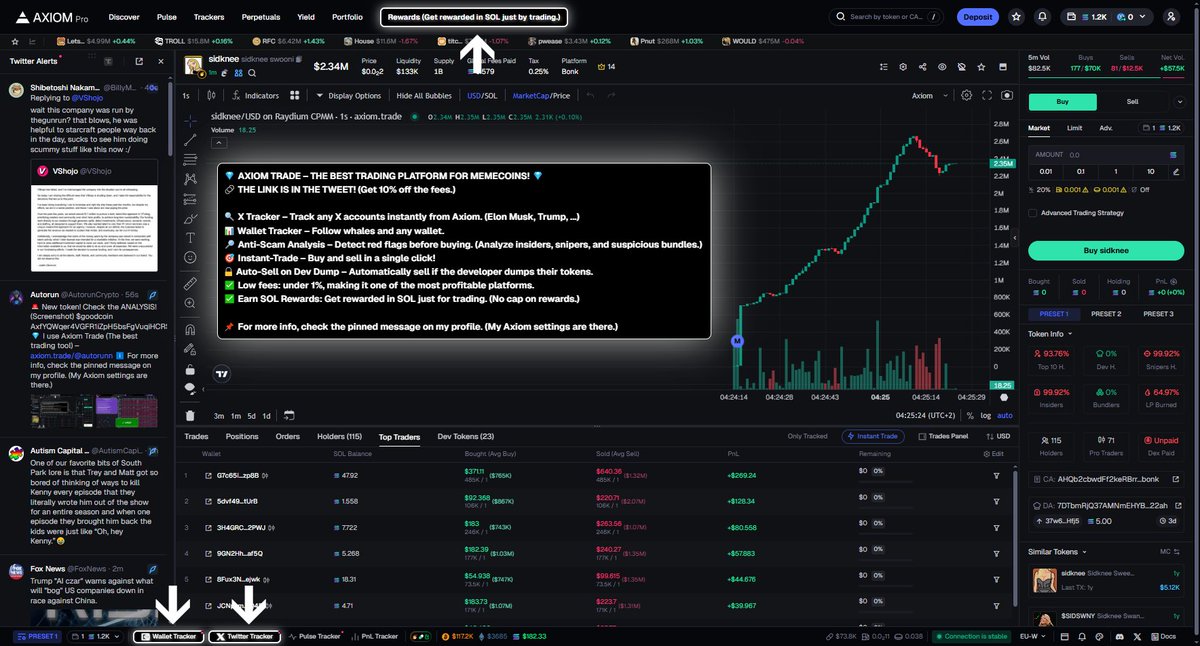Remove drawings with the trash icon
Image resolution: width=1200 pixels, height=646 pixels.
coord(190,415)
